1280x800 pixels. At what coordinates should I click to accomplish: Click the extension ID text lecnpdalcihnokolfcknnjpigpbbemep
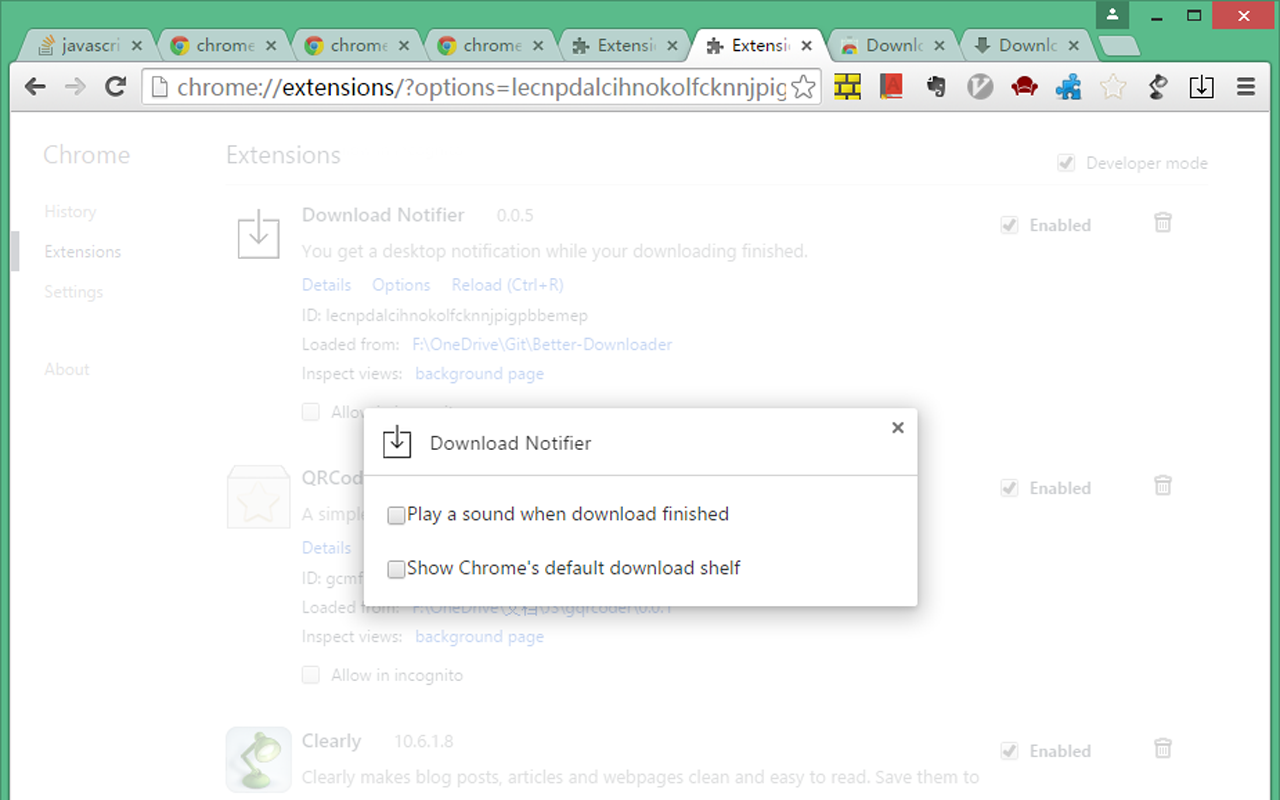pyautogui.click(x=457, y=315)
